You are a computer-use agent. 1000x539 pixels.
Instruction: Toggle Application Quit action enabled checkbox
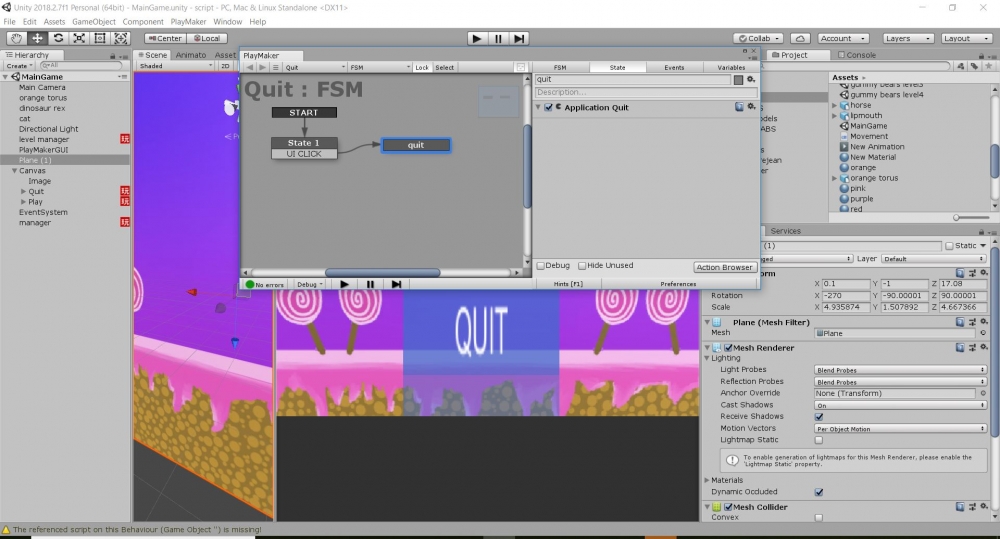548,108
